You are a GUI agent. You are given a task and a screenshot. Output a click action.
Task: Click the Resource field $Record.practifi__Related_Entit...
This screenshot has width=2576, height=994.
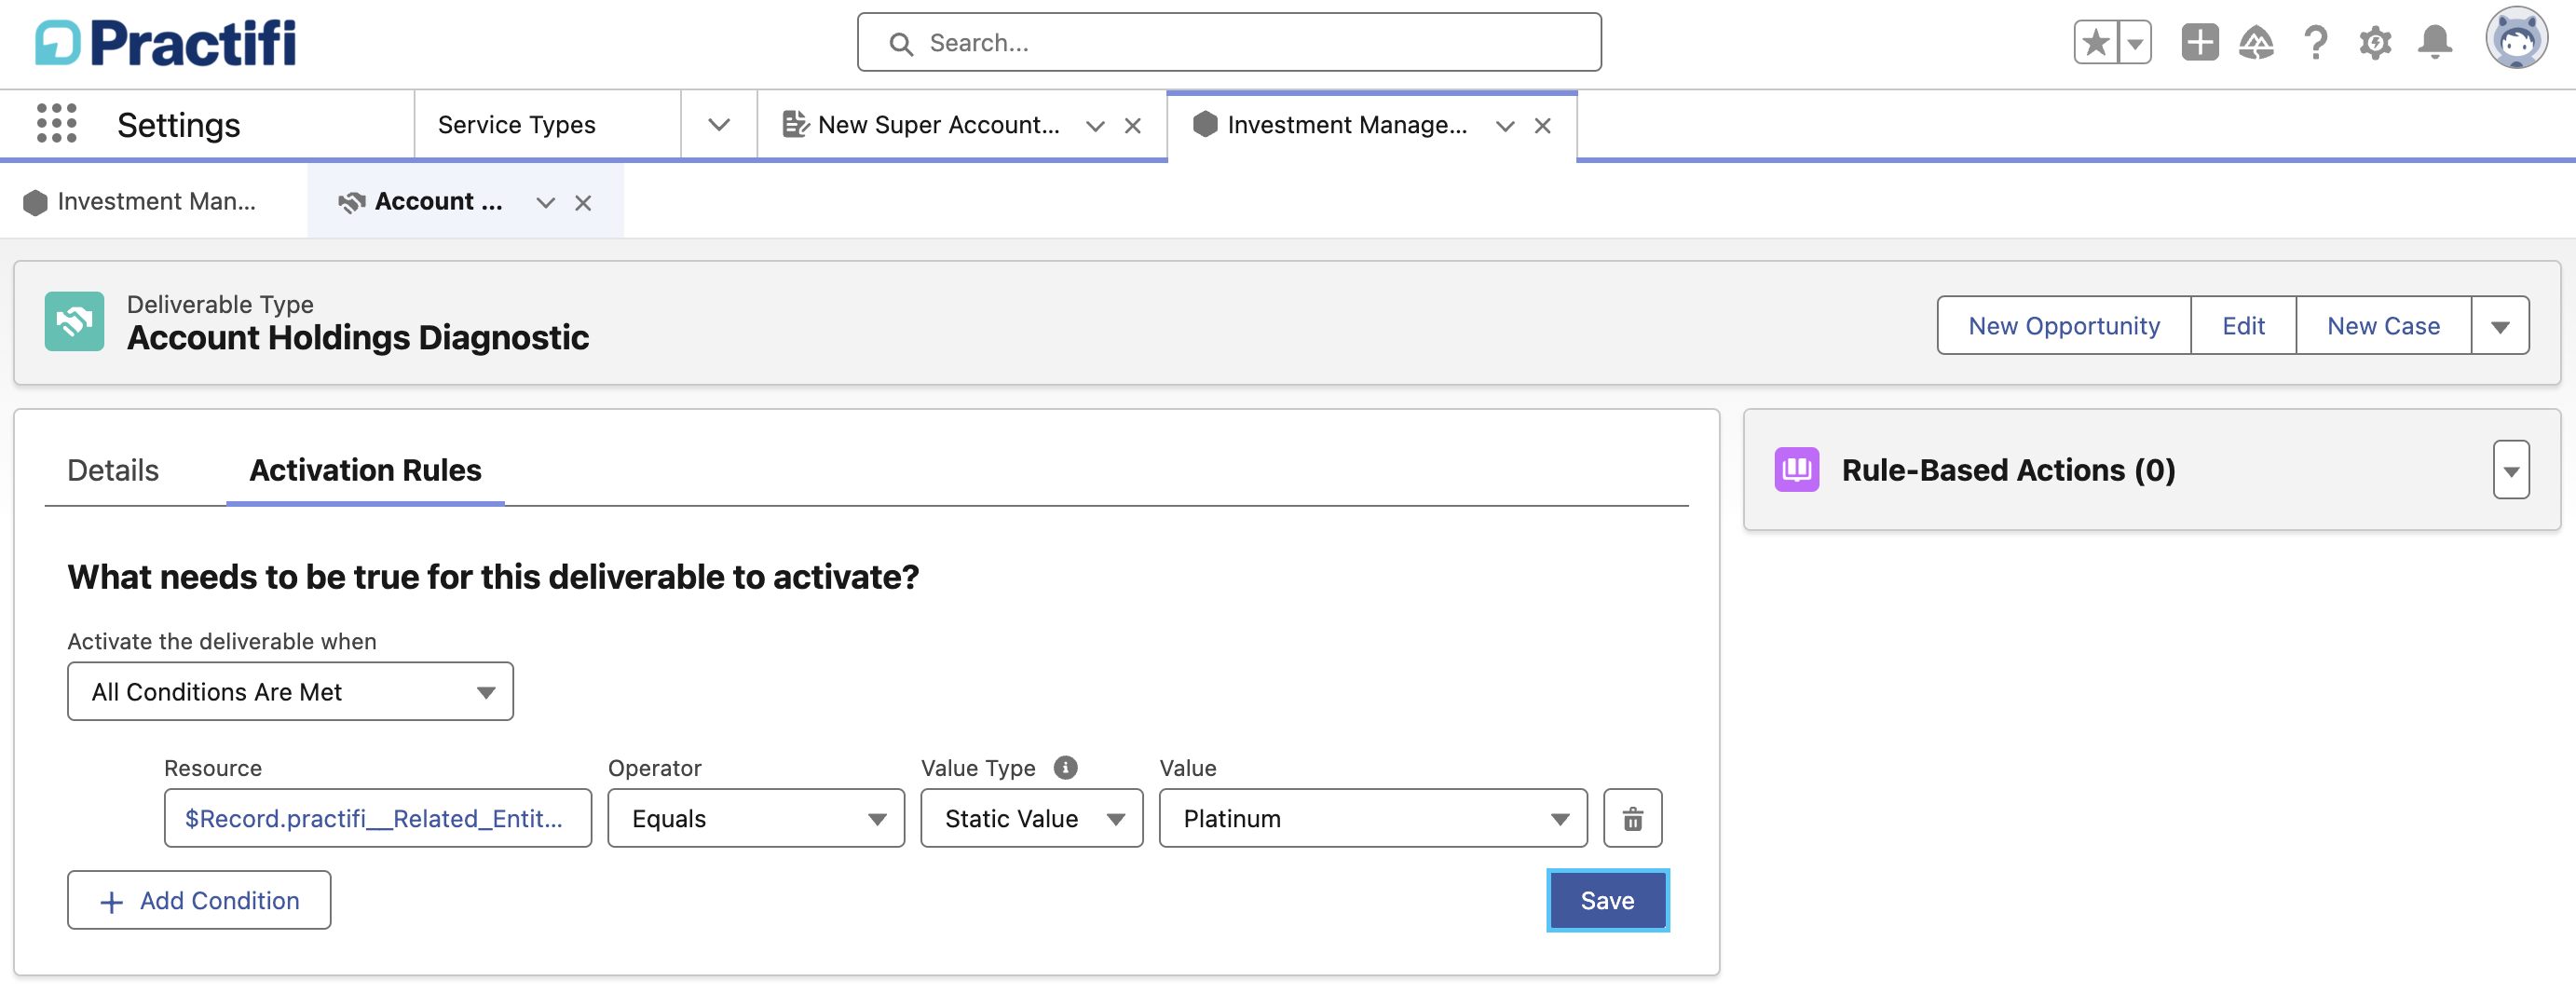pyautogui.click(x=377, y=819)
